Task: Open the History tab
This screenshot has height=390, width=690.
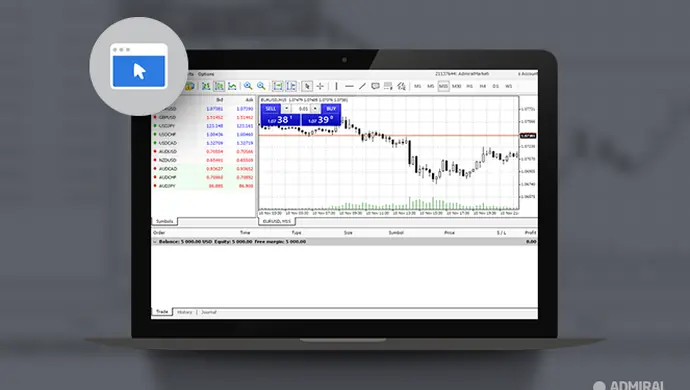Action: pyautogui.click(x=185, y=312)
